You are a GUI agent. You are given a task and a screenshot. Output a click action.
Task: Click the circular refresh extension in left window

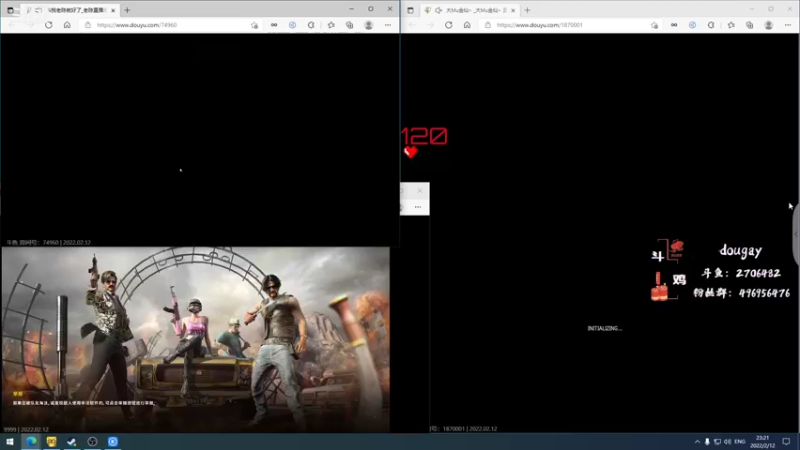coord(311,25)
